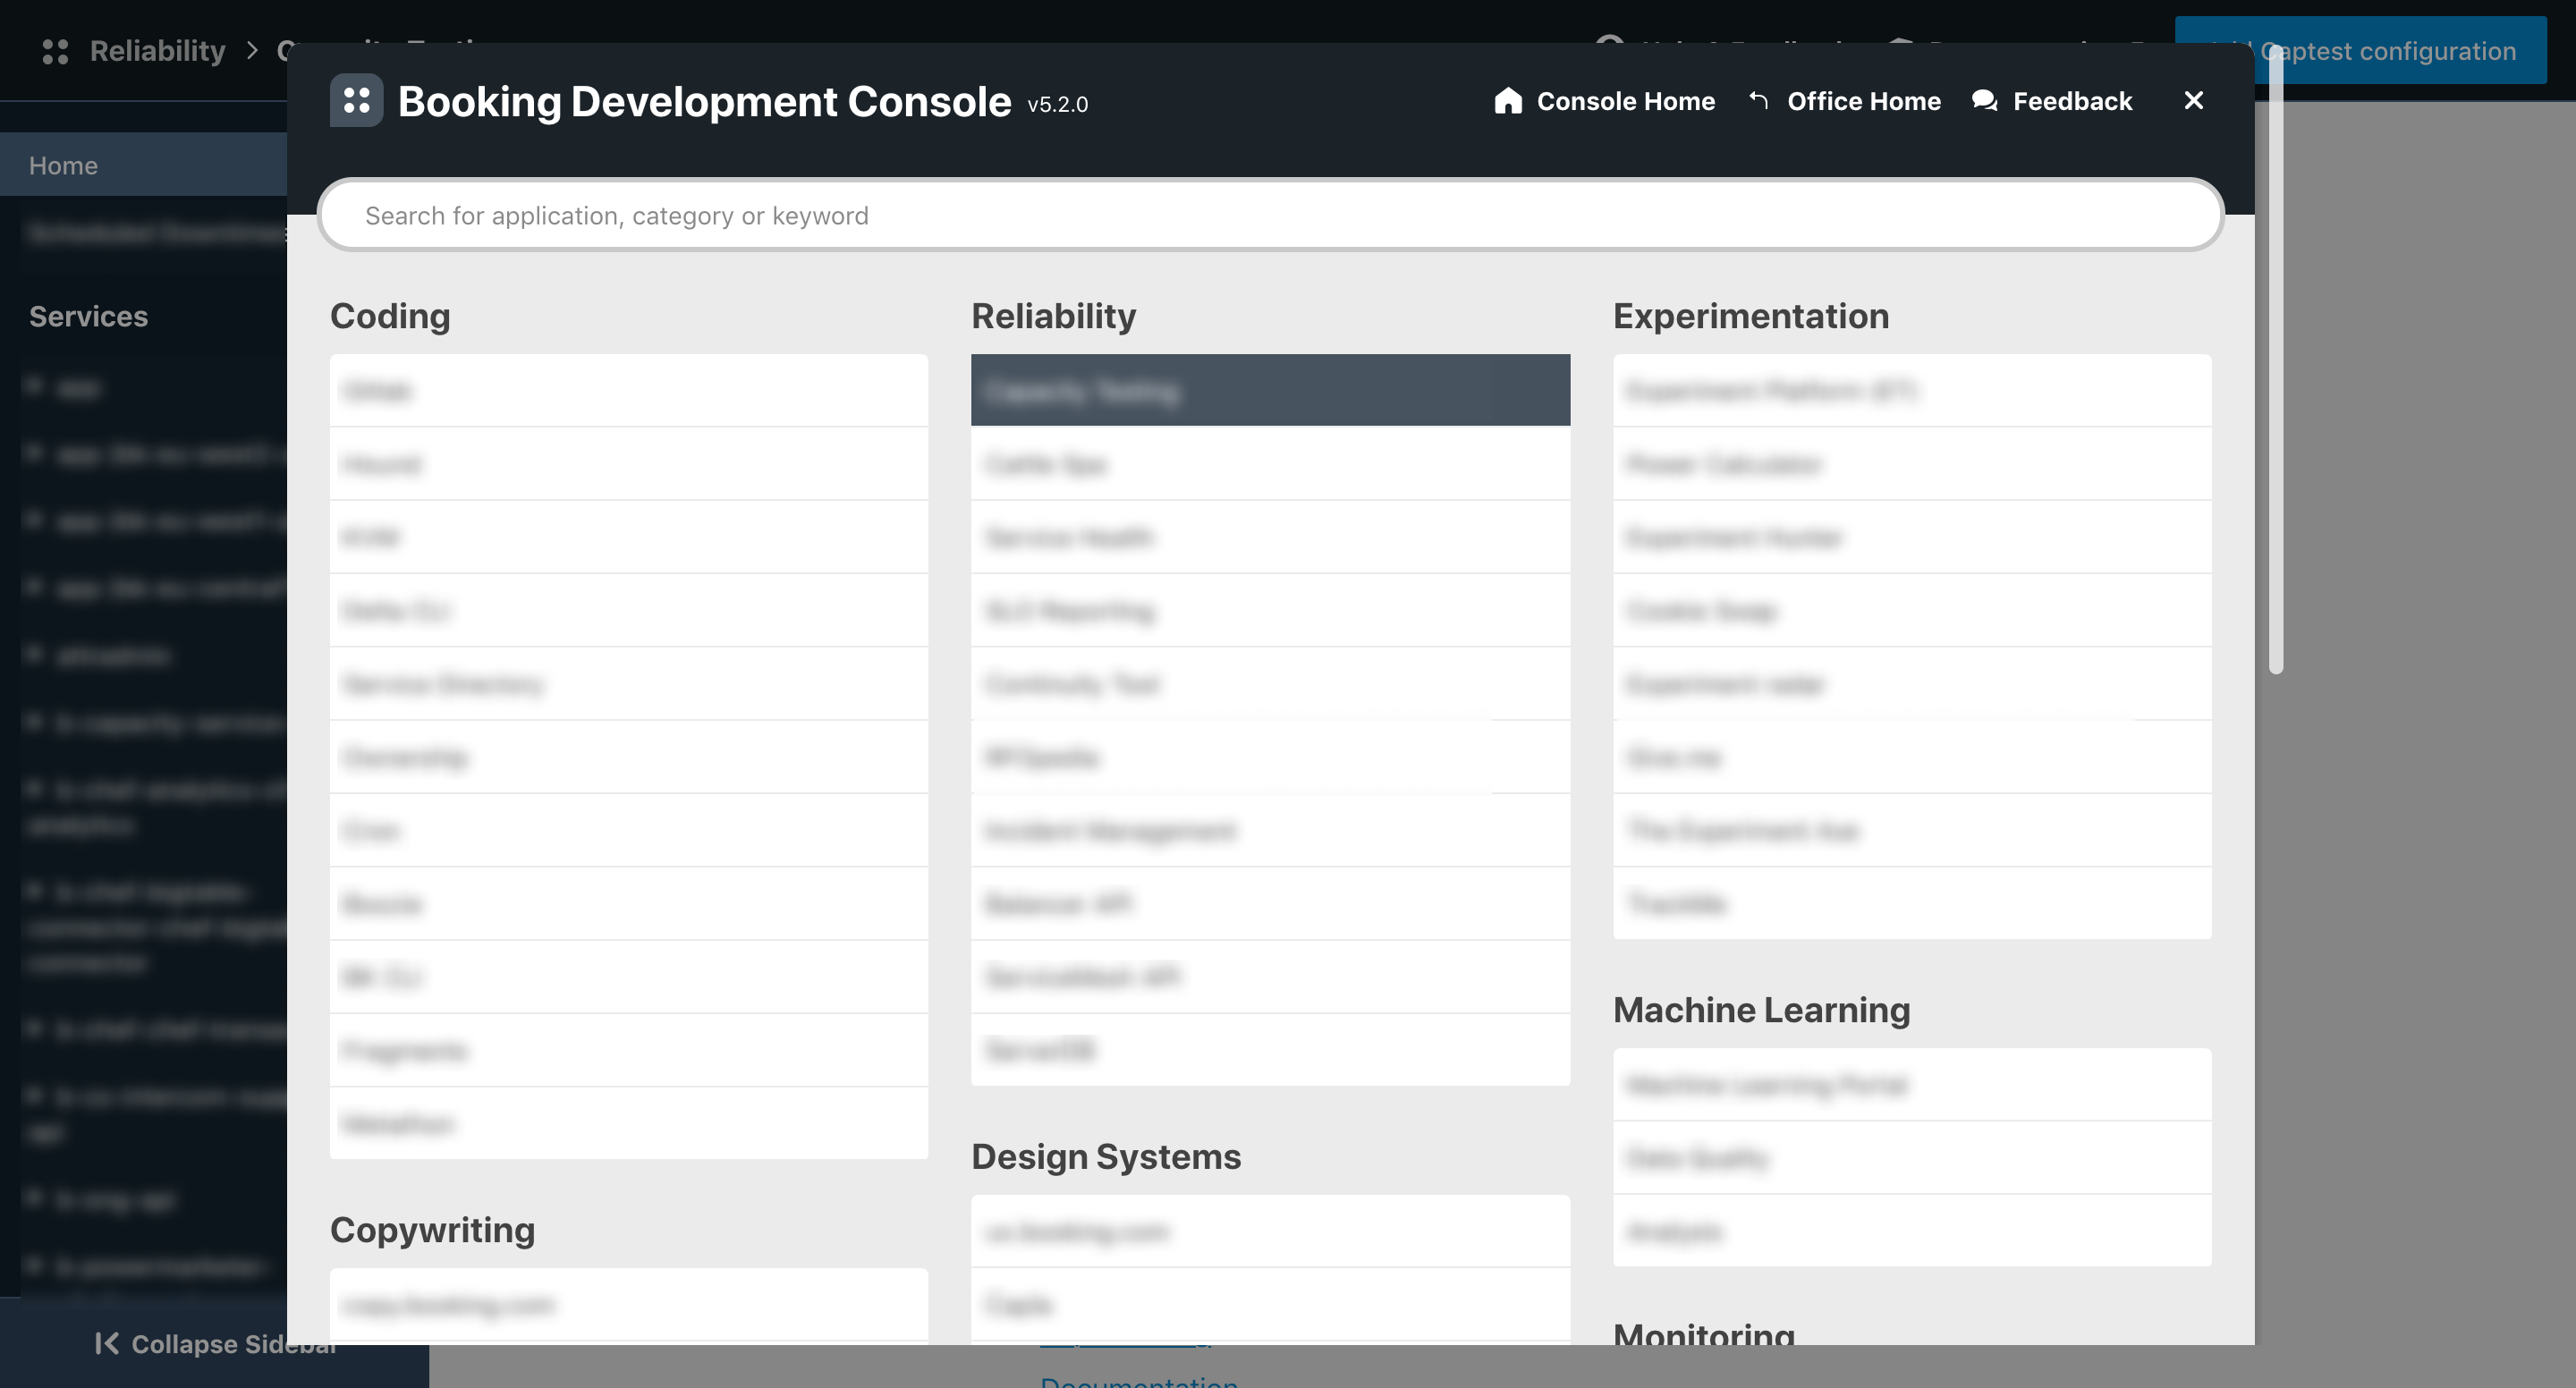2576x1388 pixels.
Task: Click the Office Home label in the modal header
Action: (1865, 100)
